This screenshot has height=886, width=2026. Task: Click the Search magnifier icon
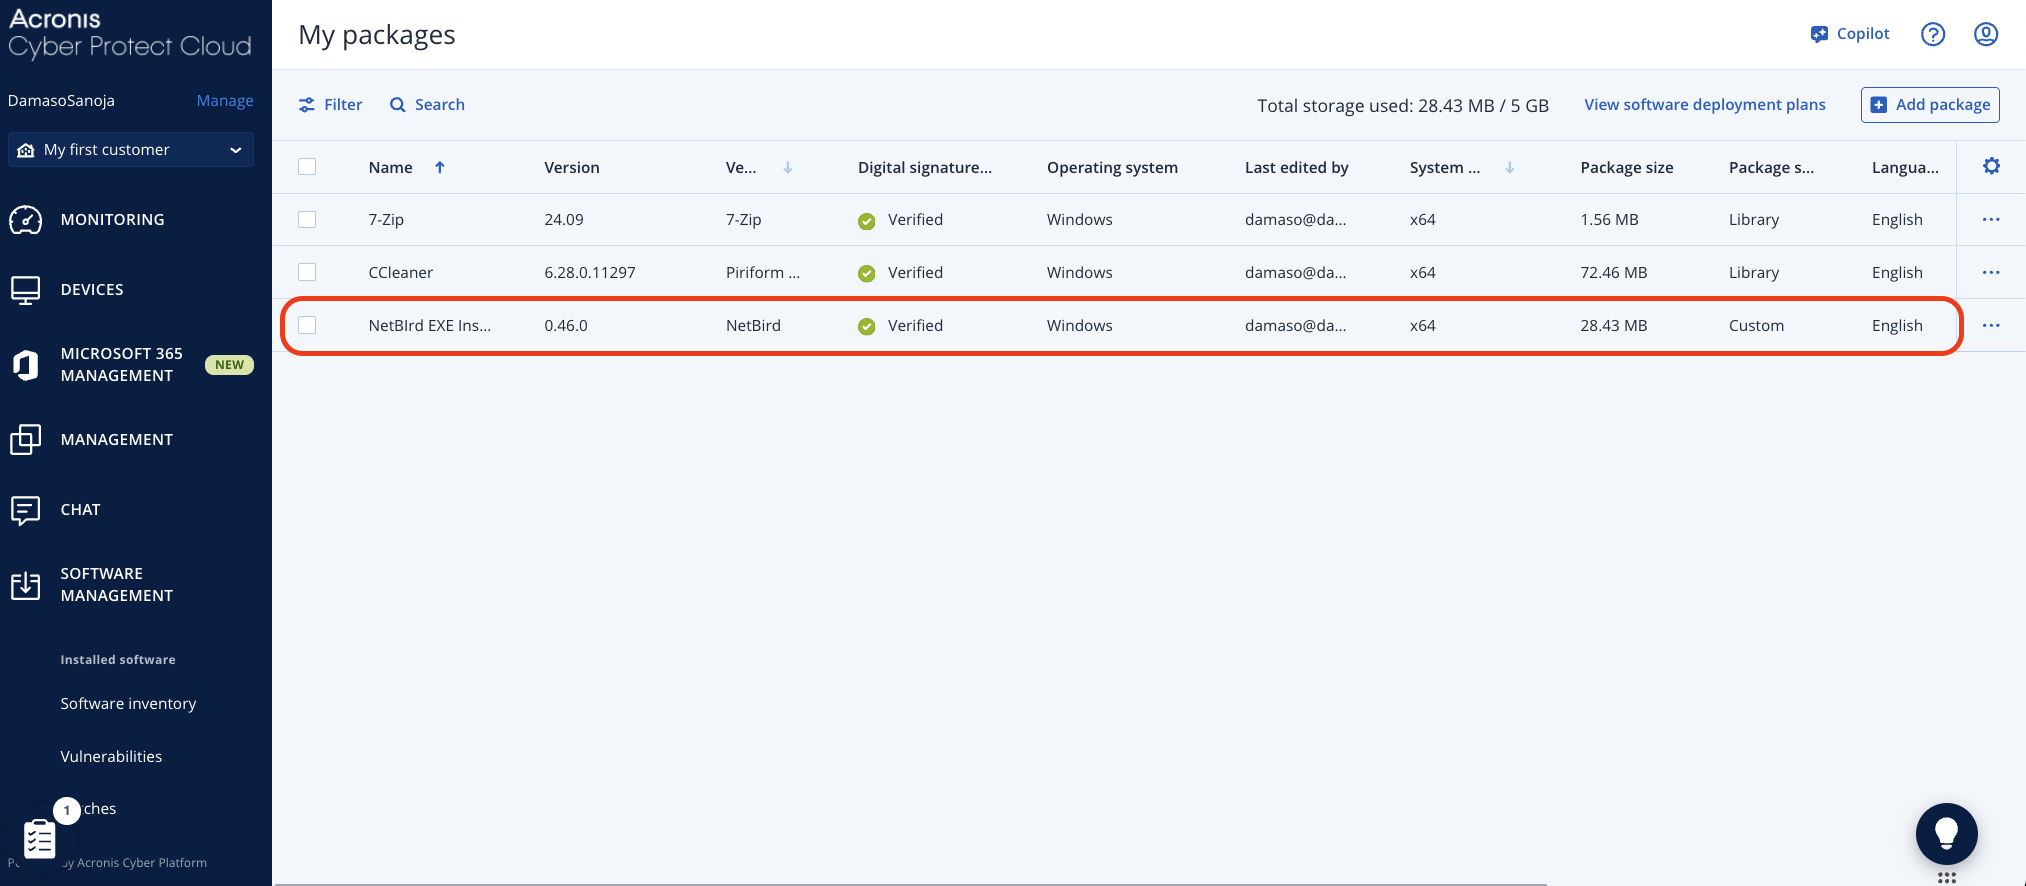(x=398, y=105)
